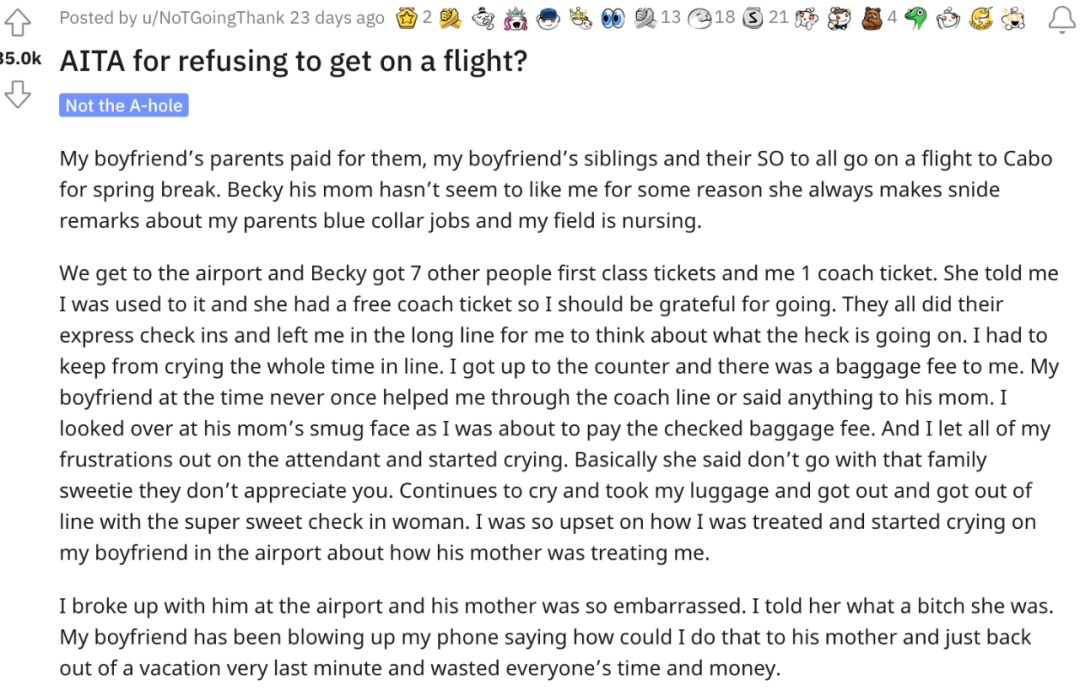The width and height of the screenshot is (1080, 696).
Task: Click the post title AITA for refusing
Action: [x=293, y=61]
